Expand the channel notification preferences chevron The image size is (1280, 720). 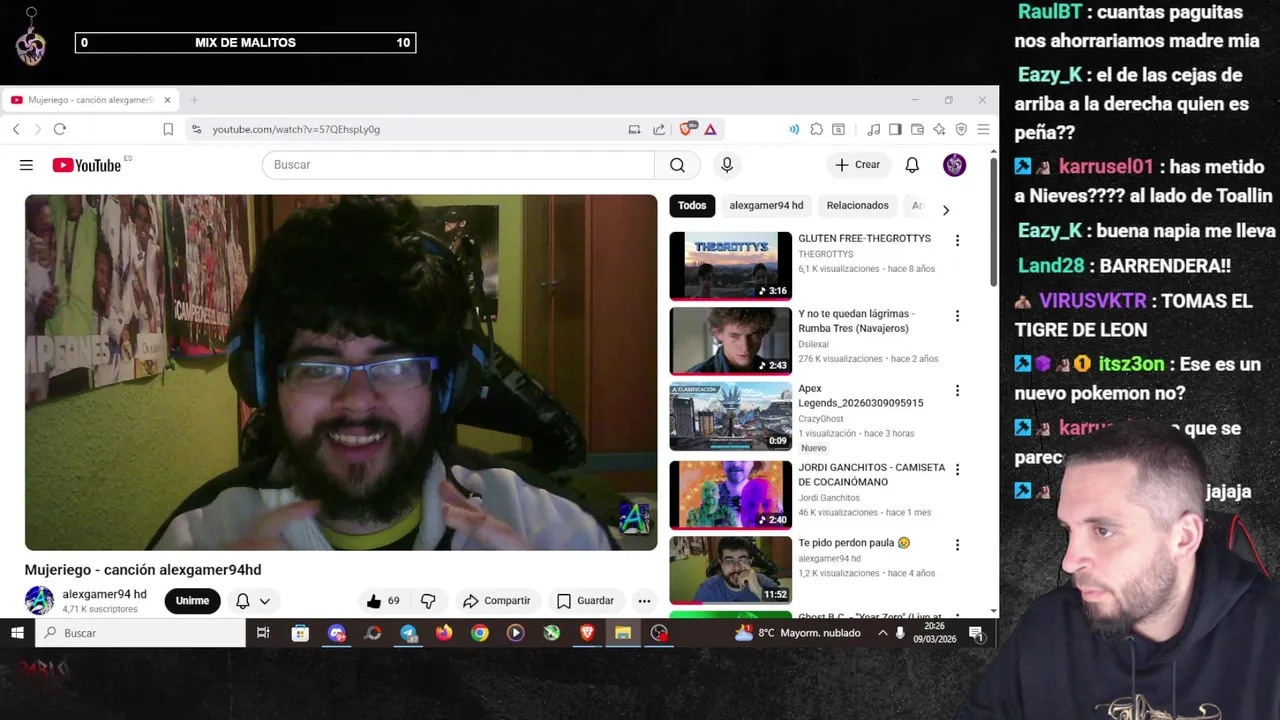tap(265, 601)
